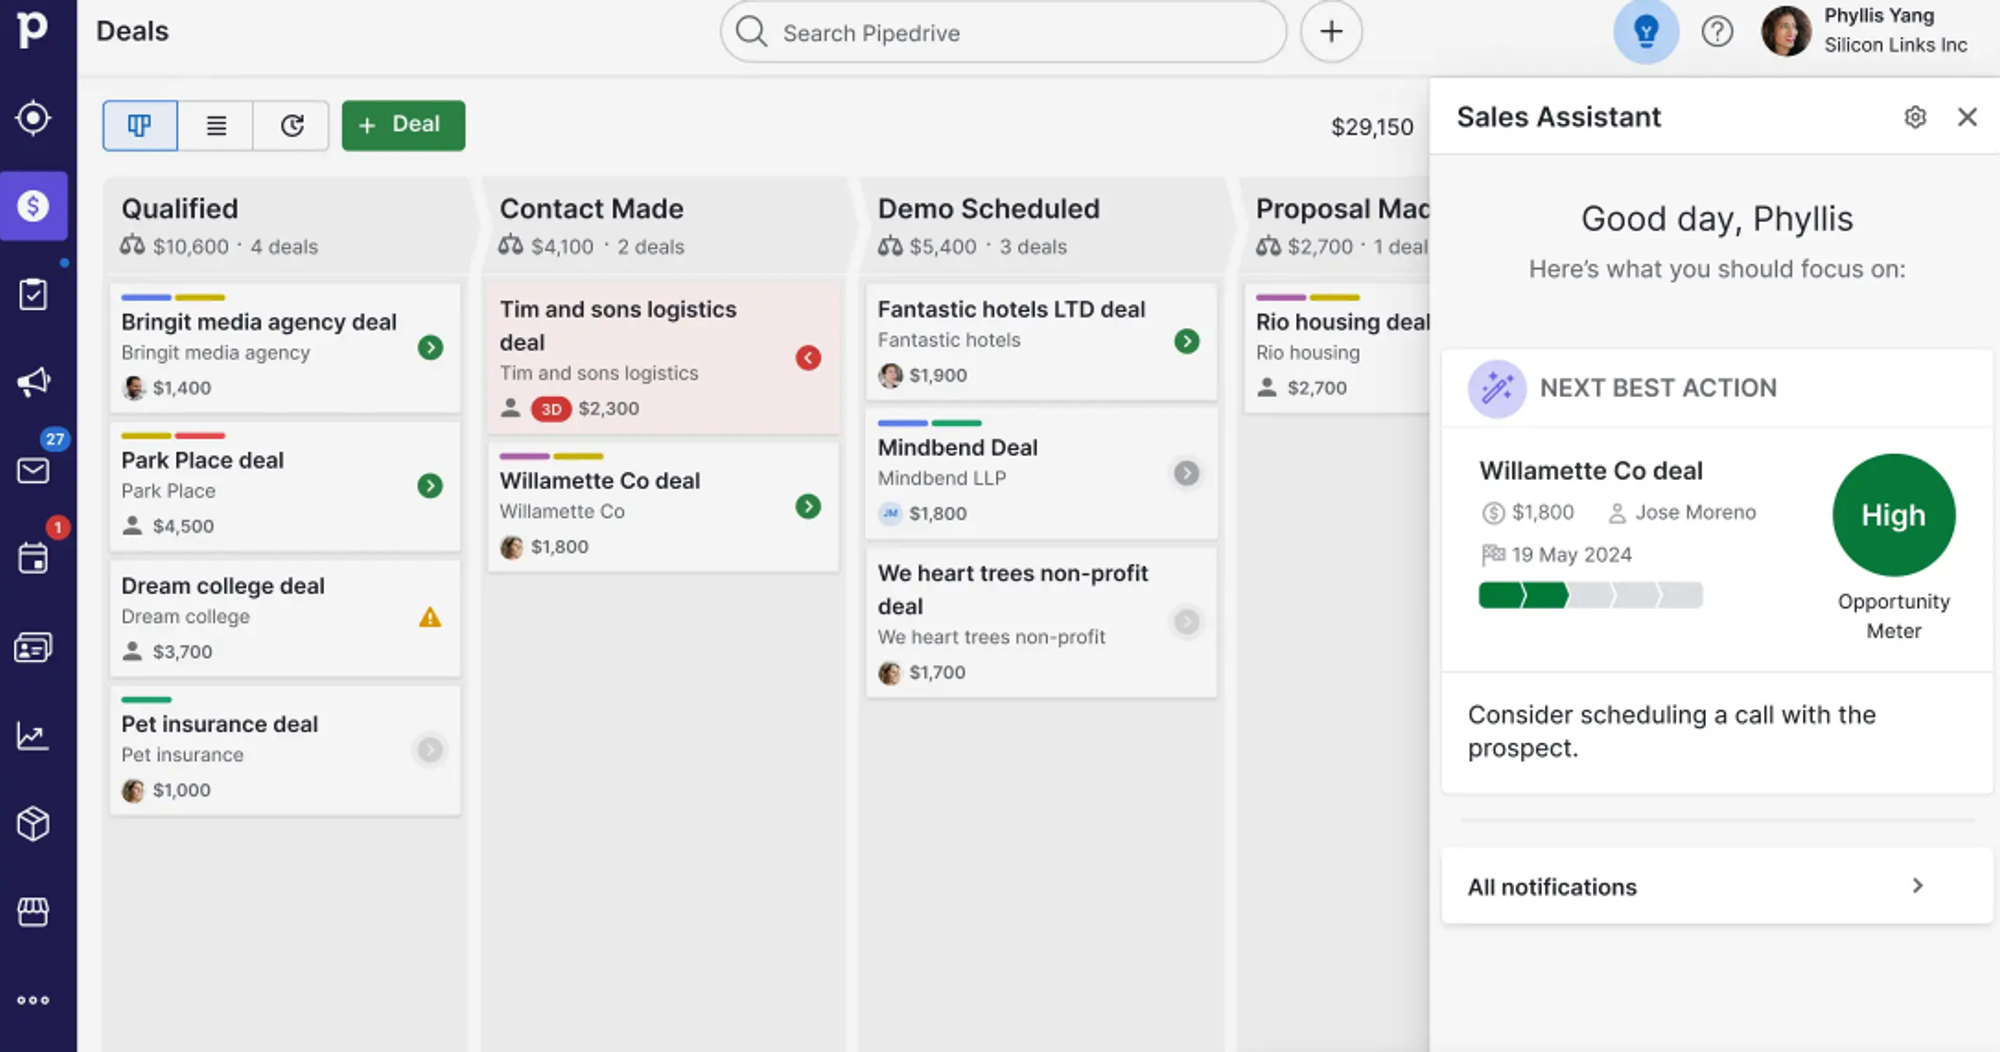Open Sales Assistant settings gear
Viewport: 2000px width, 1052px height.
point(1915,117)
